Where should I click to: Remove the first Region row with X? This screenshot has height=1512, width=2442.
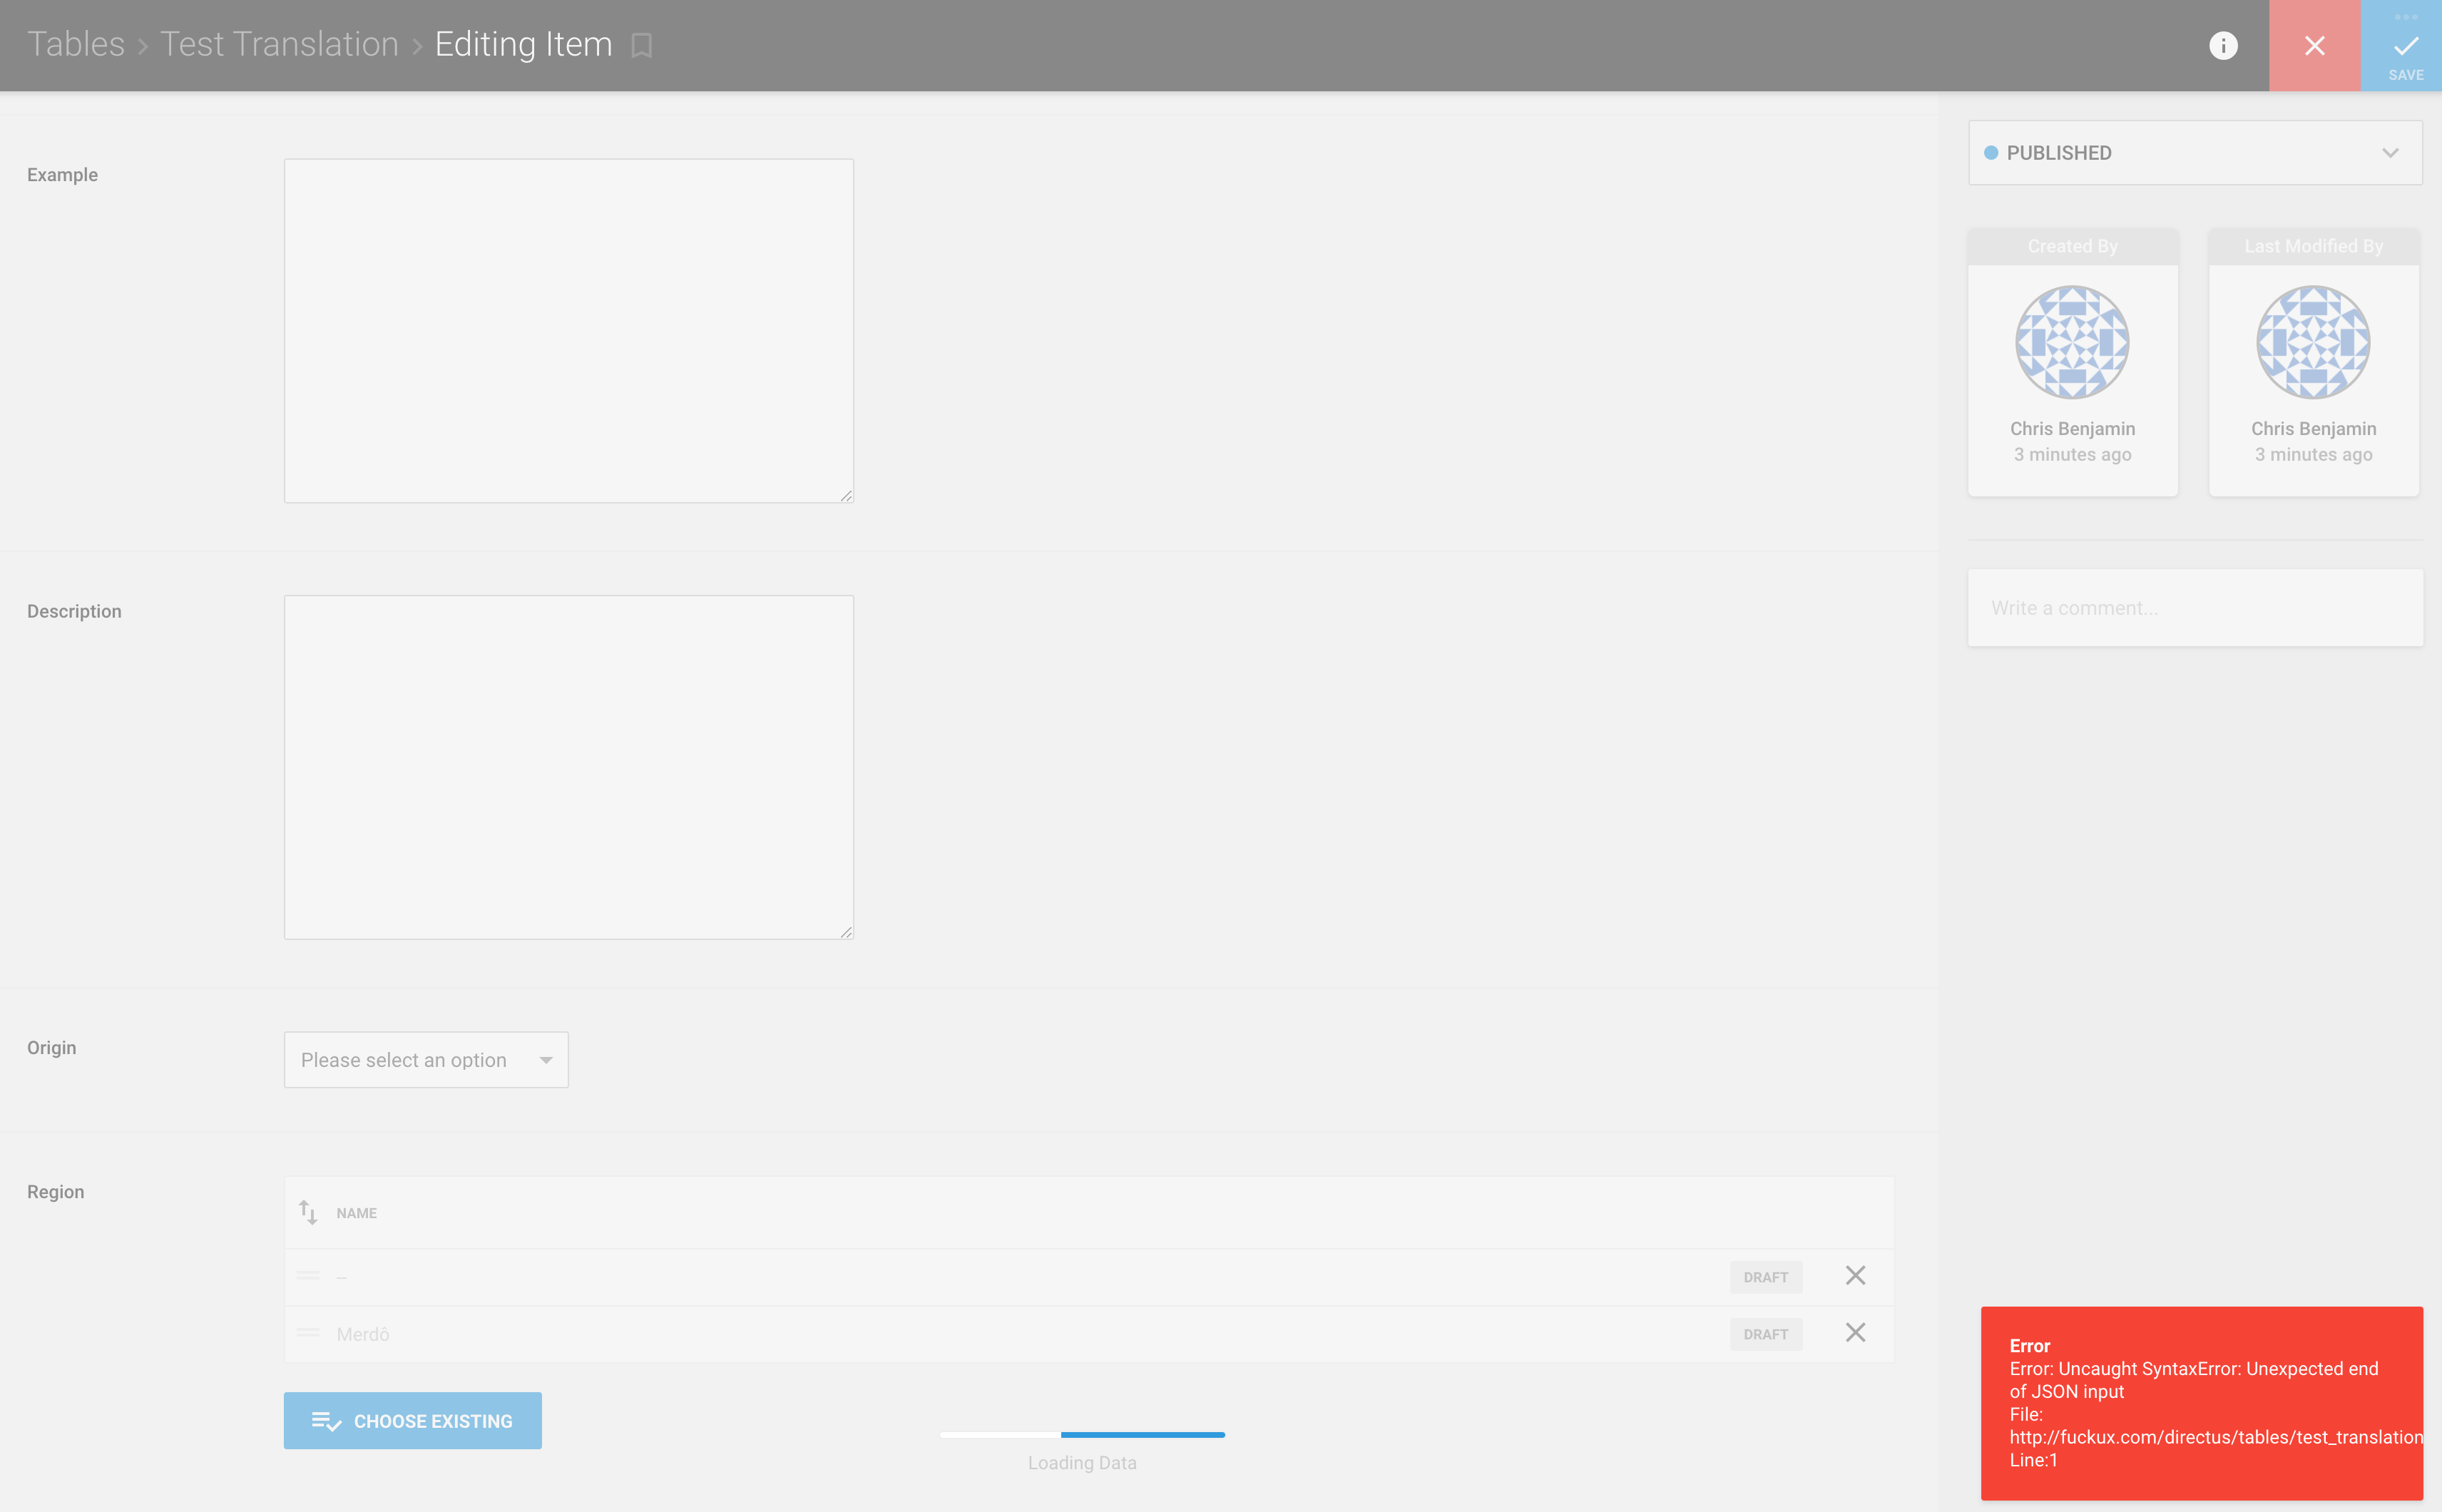(1855, 1276)
